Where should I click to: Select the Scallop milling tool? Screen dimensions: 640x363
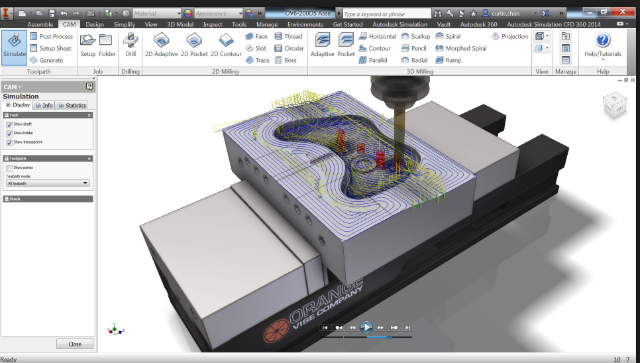(x=416, y=36)
